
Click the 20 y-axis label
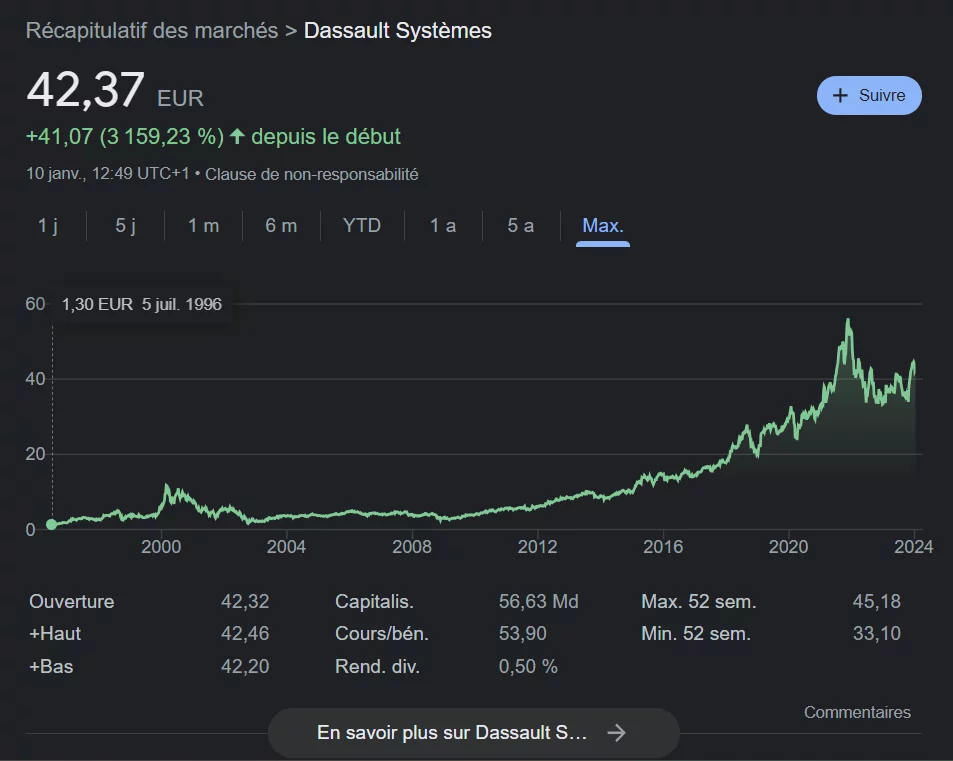pos(35,454)
